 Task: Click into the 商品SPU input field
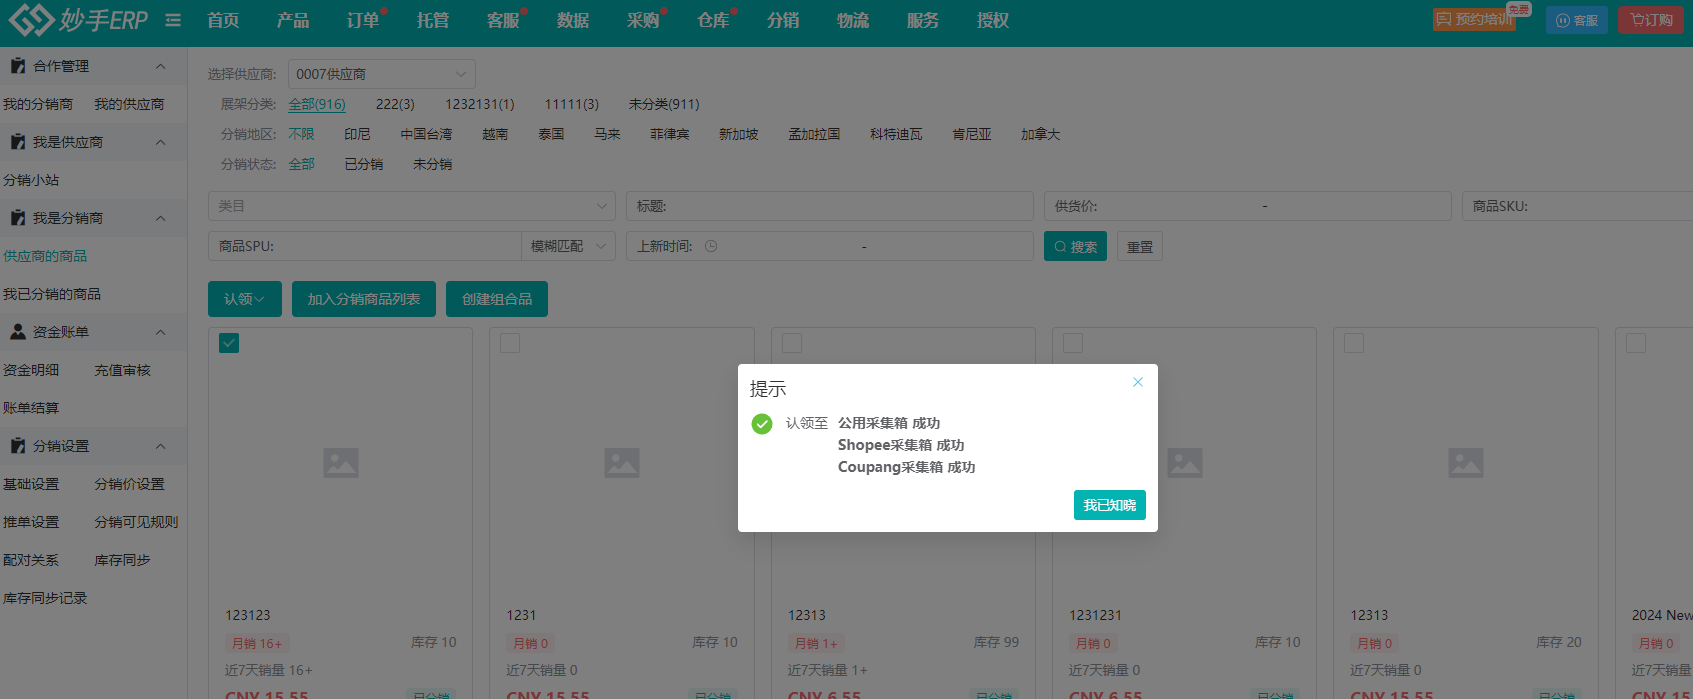pyautogui.click(x=365, y=246)
